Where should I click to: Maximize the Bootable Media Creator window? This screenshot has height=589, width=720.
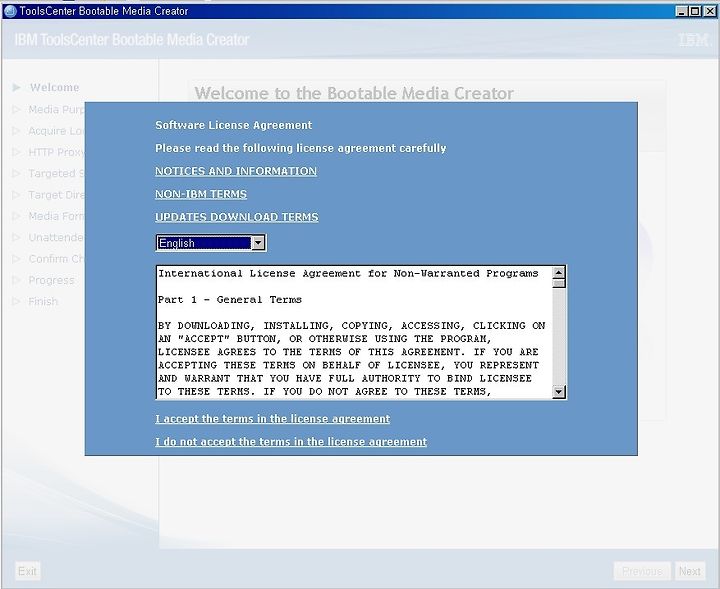(695, 11)
